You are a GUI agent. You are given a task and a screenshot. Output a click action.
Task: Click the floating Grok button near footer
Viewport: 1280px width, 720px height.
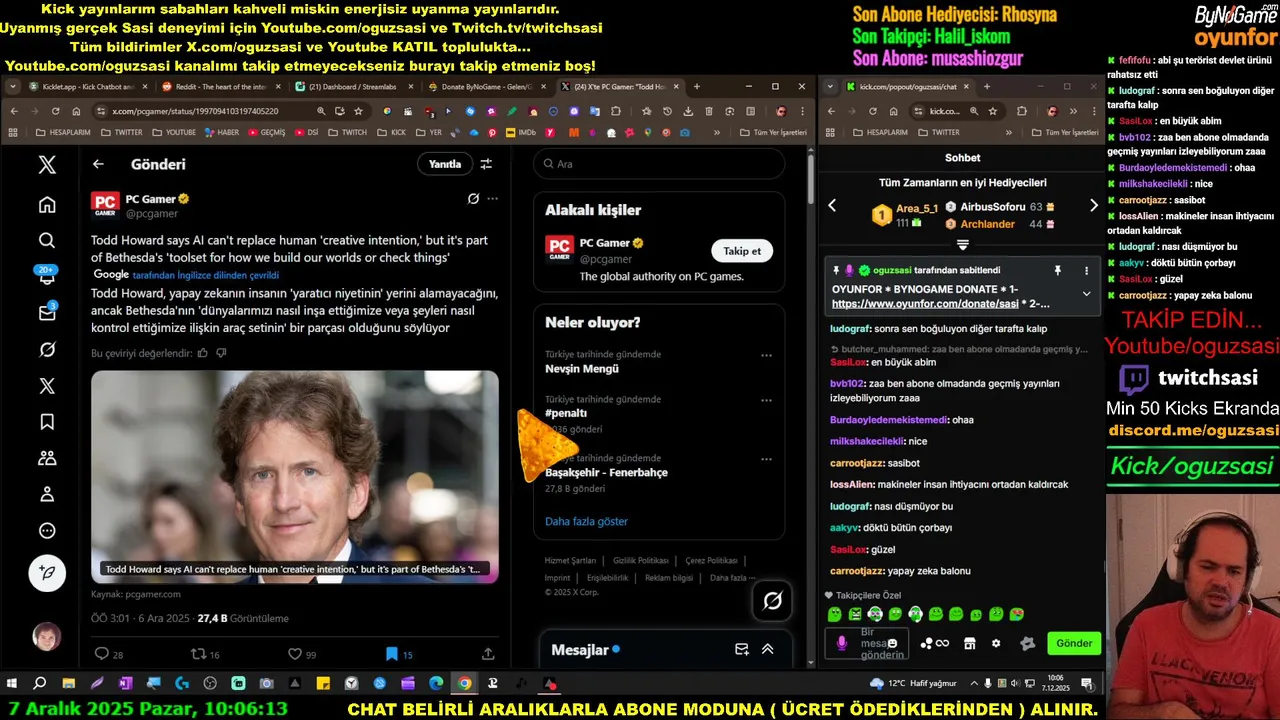(772, 601)
